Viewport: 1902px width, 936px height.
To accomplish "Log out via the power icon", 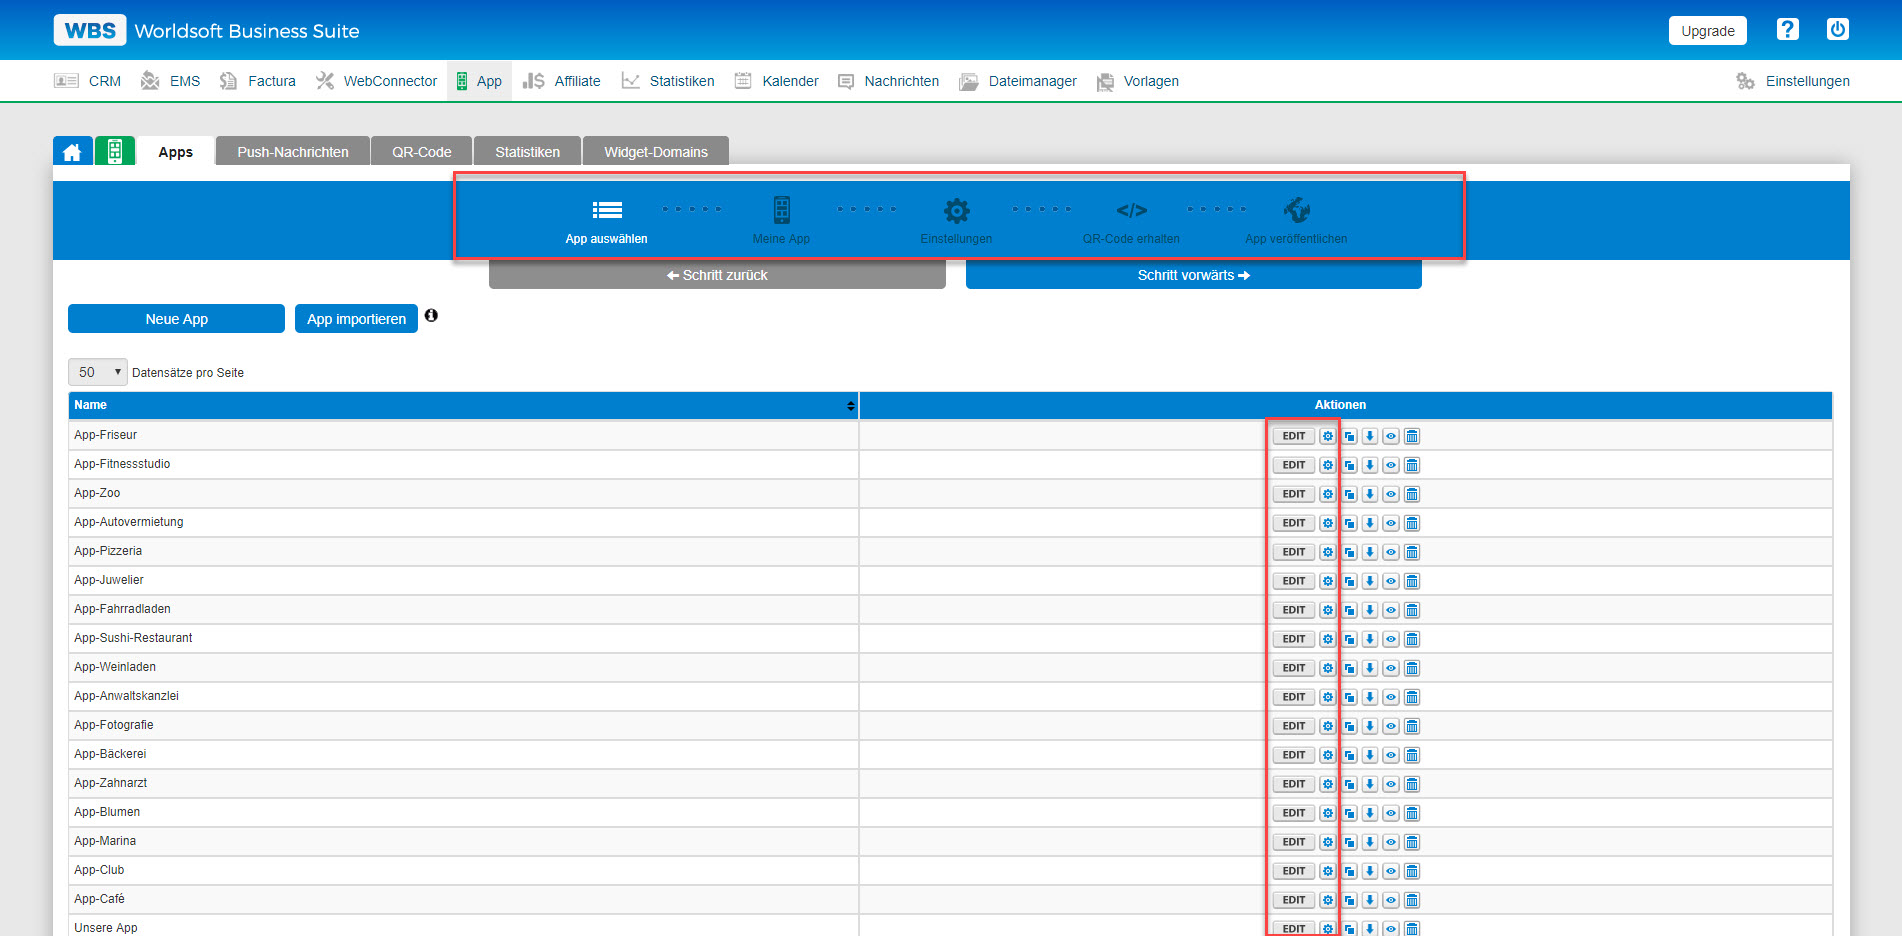I will [x=1837, y=29].
